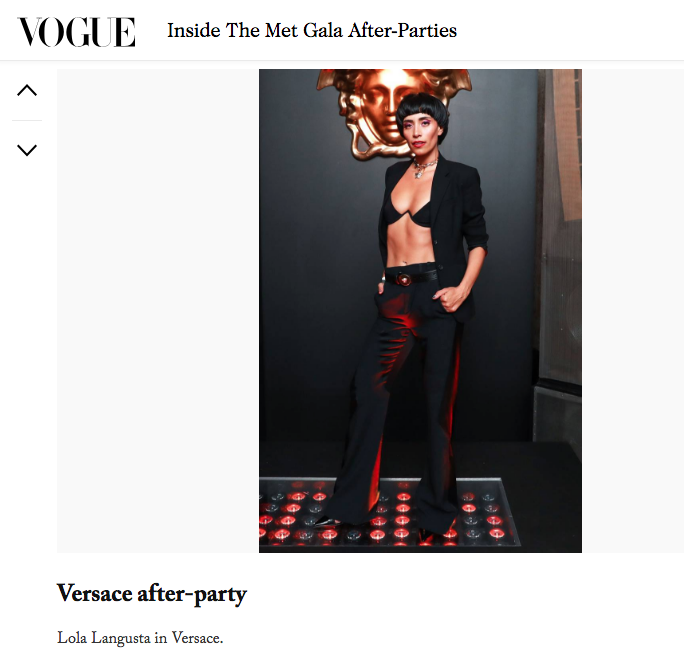Click the blank grey area left of photo
Viewport: 684px width, 651px height.
[x=158, y=311]
